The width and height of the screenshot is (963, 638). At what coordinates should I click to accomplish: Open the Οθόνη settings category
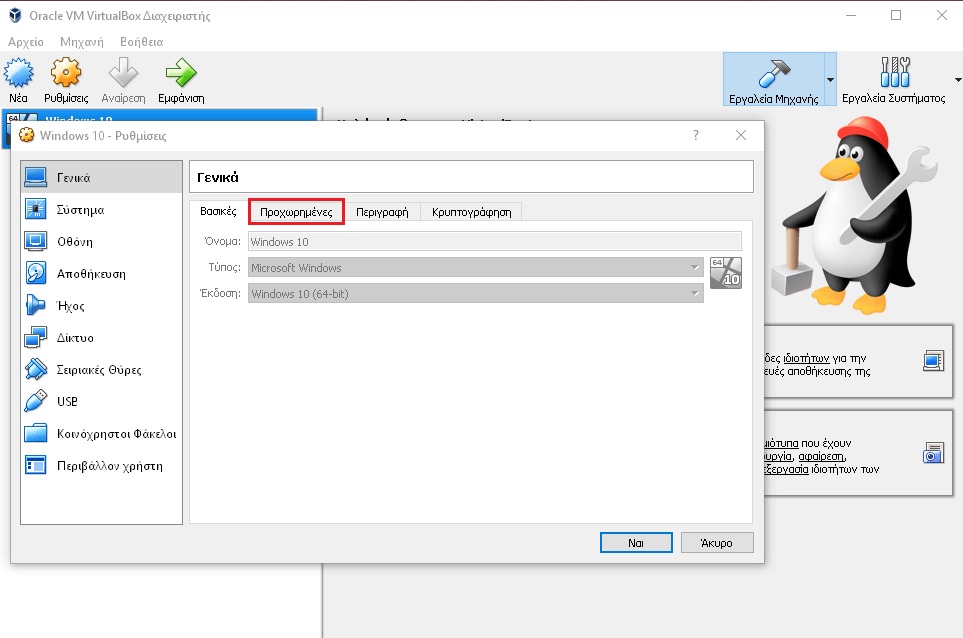tap(101, 241)
